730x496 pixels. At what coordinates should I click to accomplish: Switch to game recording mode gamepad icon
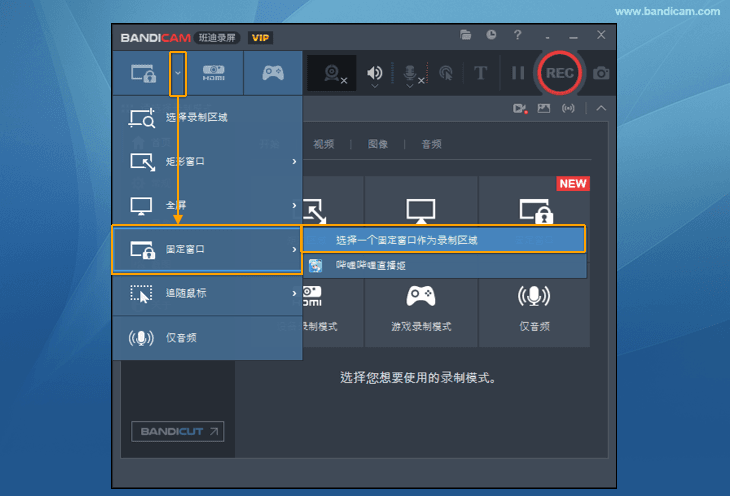click(273, 73)
